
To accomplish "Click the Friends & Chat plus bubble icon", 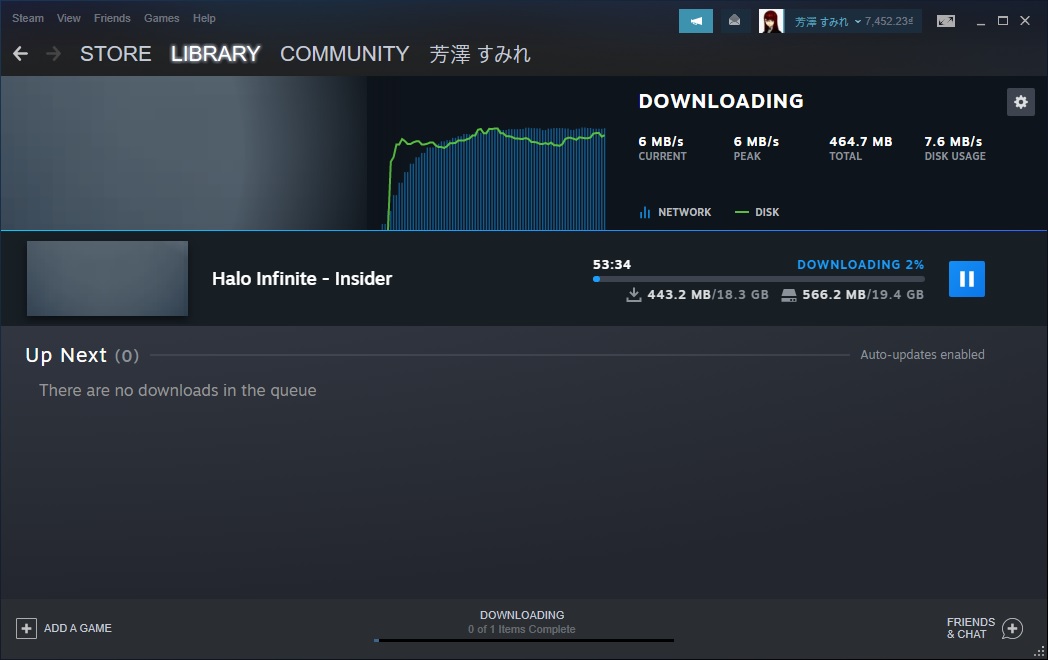I will pyautogui.click(x=1013, y=628).
